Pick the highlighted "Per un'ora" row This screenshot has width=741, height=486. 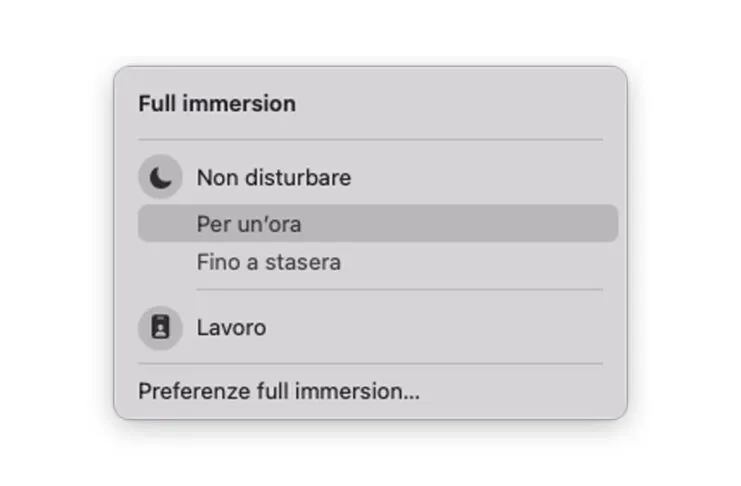click(x=377, y=224)
